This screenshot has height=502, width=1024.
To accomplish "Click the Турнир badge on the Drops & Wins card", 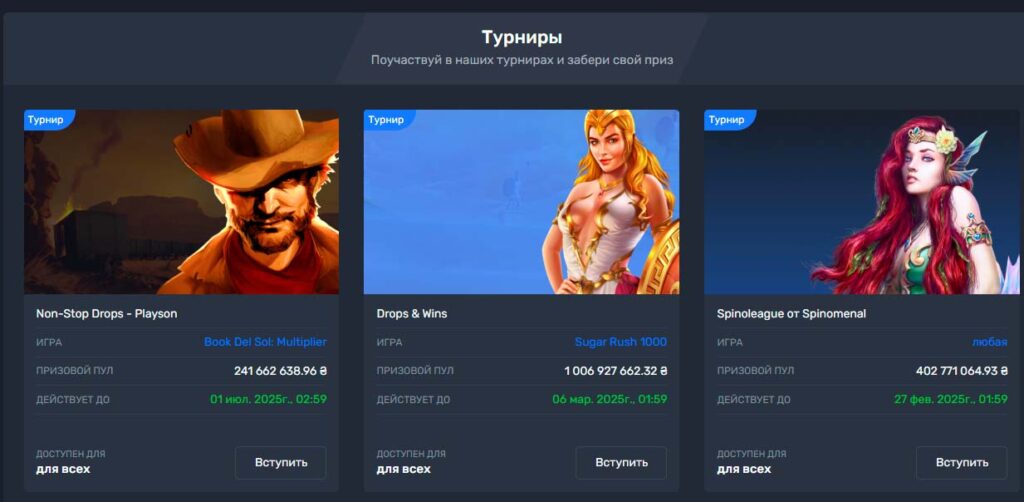I will tap(387, 120).
